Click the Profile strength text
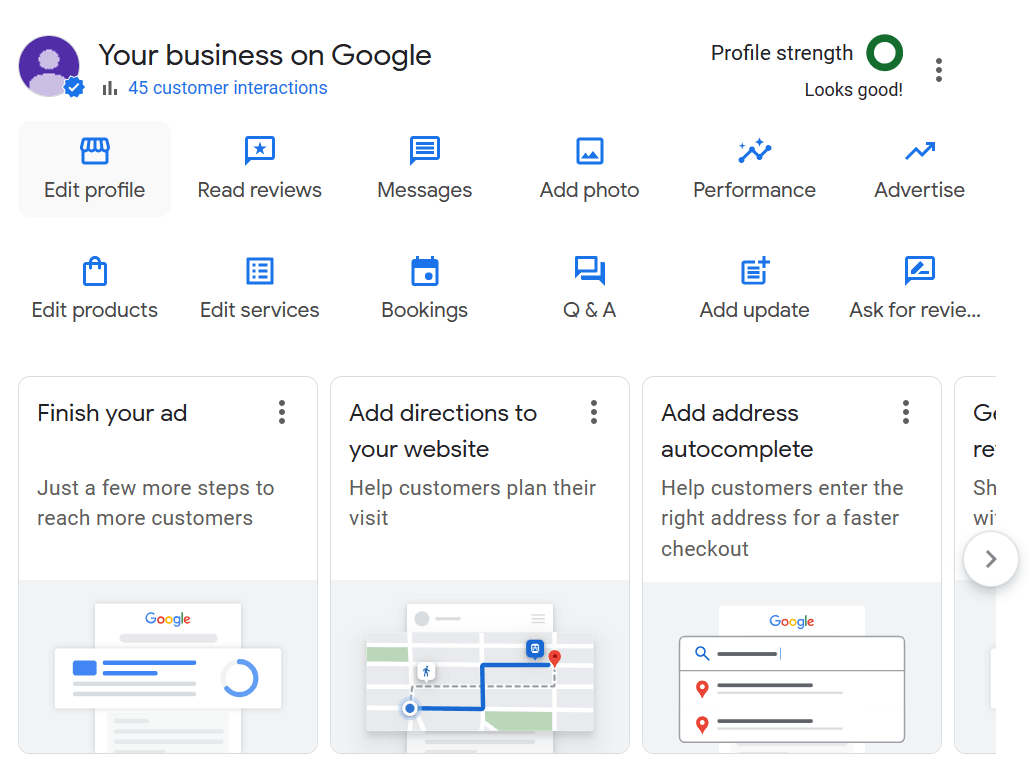The height and width of the screenshot is (767, 1035). [x=782, y=53]
